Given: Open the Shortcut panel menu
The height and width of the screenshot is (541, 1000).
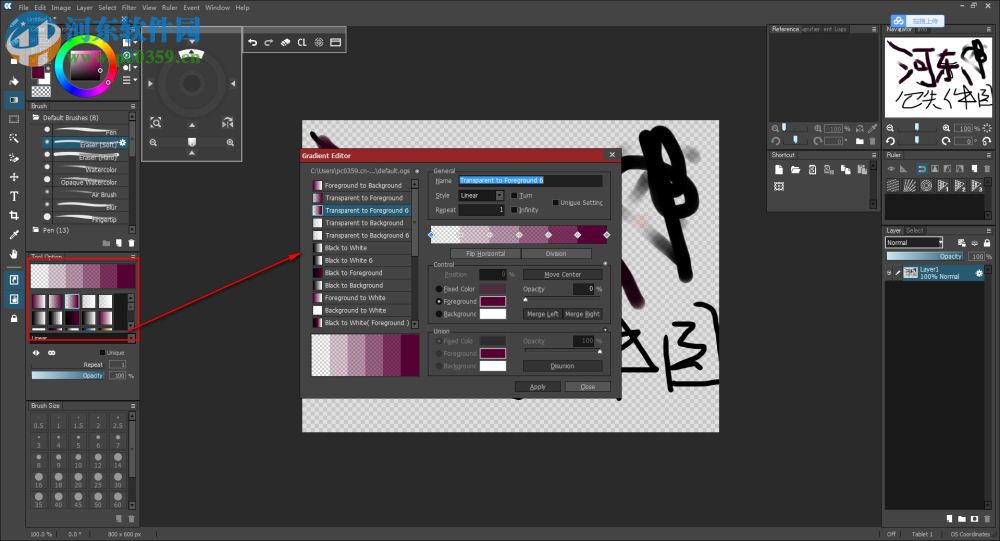Looking at the screenshot, I should point(874,155).
